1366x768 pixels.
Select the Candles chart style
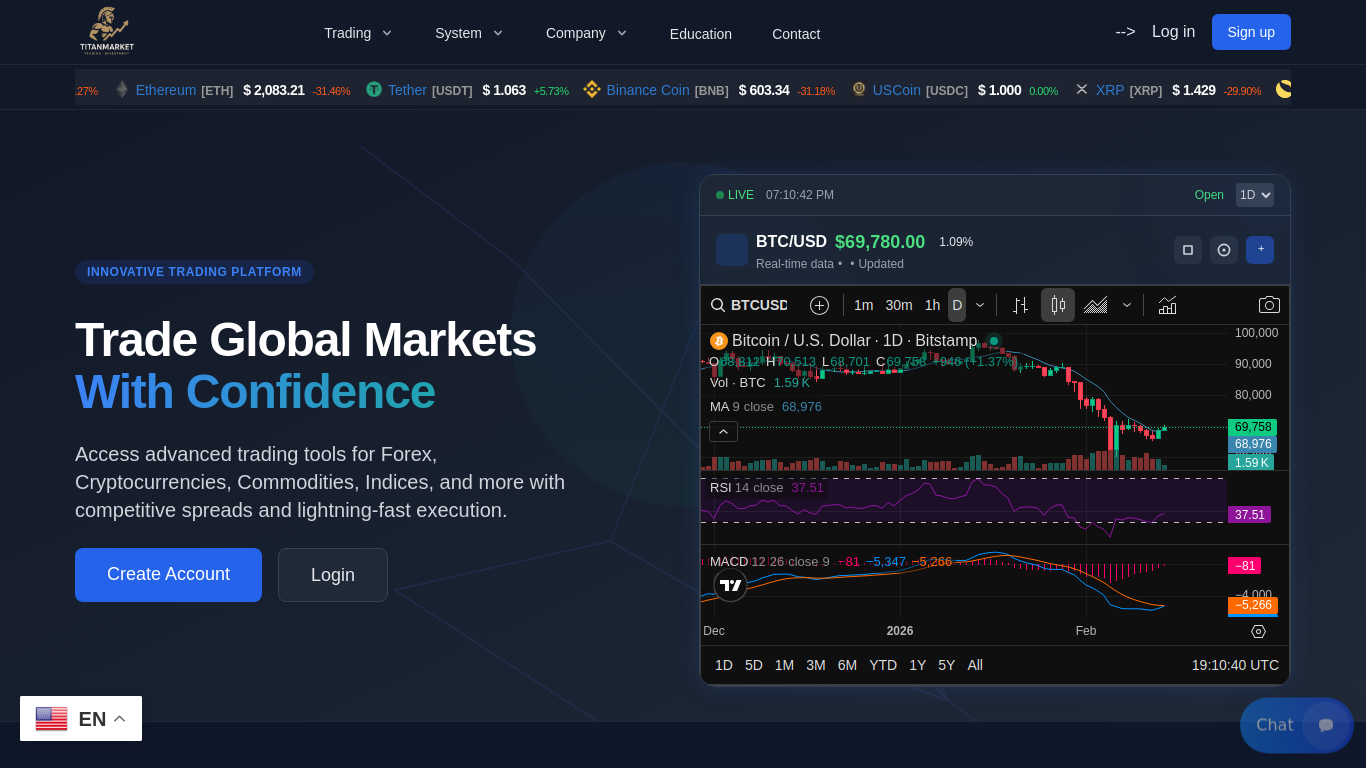click(1058, 305)
